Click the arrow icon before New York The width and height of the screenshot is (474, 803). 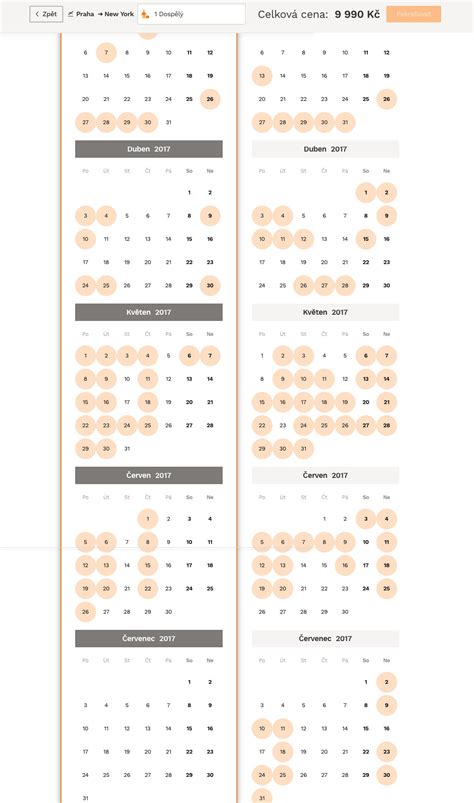100,14
